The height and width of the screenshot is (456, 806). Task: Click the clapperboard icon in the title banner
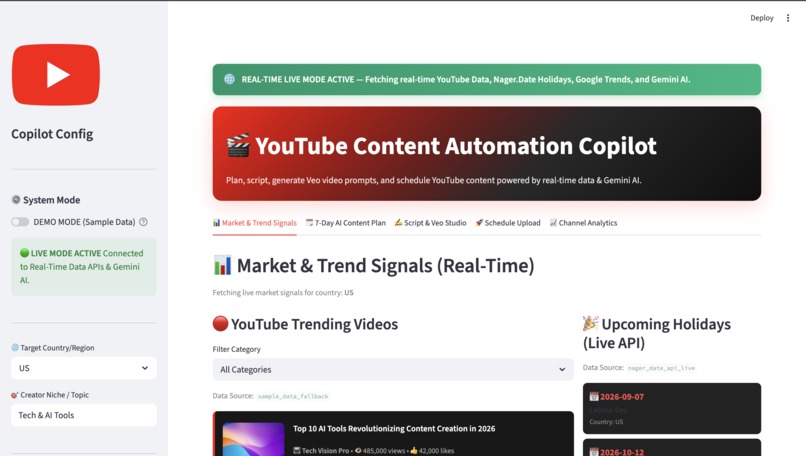(238, 145)
